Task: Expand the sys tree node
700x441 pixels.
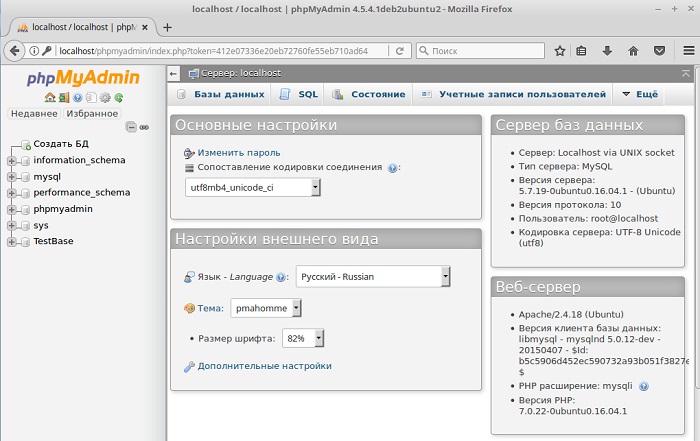Action: pos(12,226)
